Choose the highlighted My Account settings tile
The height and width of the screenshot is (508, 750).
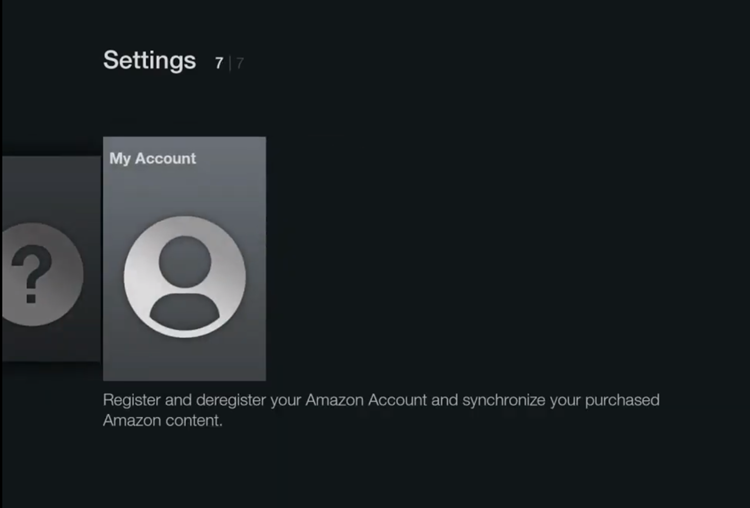(185, 259)
